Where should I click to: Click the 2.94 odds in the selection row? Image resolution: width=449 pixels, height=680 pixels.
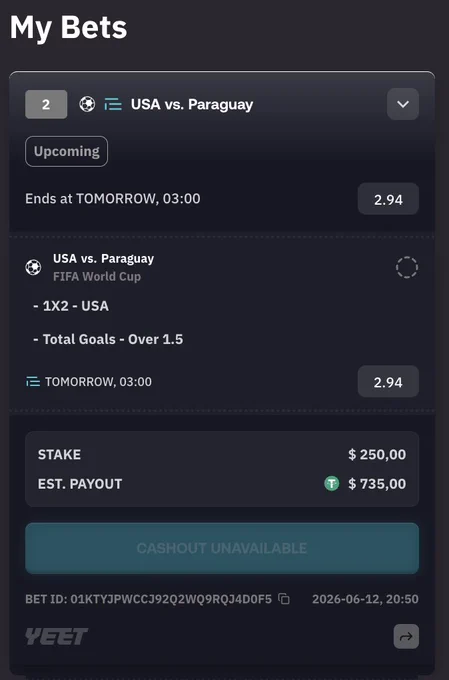pos(388,382)
